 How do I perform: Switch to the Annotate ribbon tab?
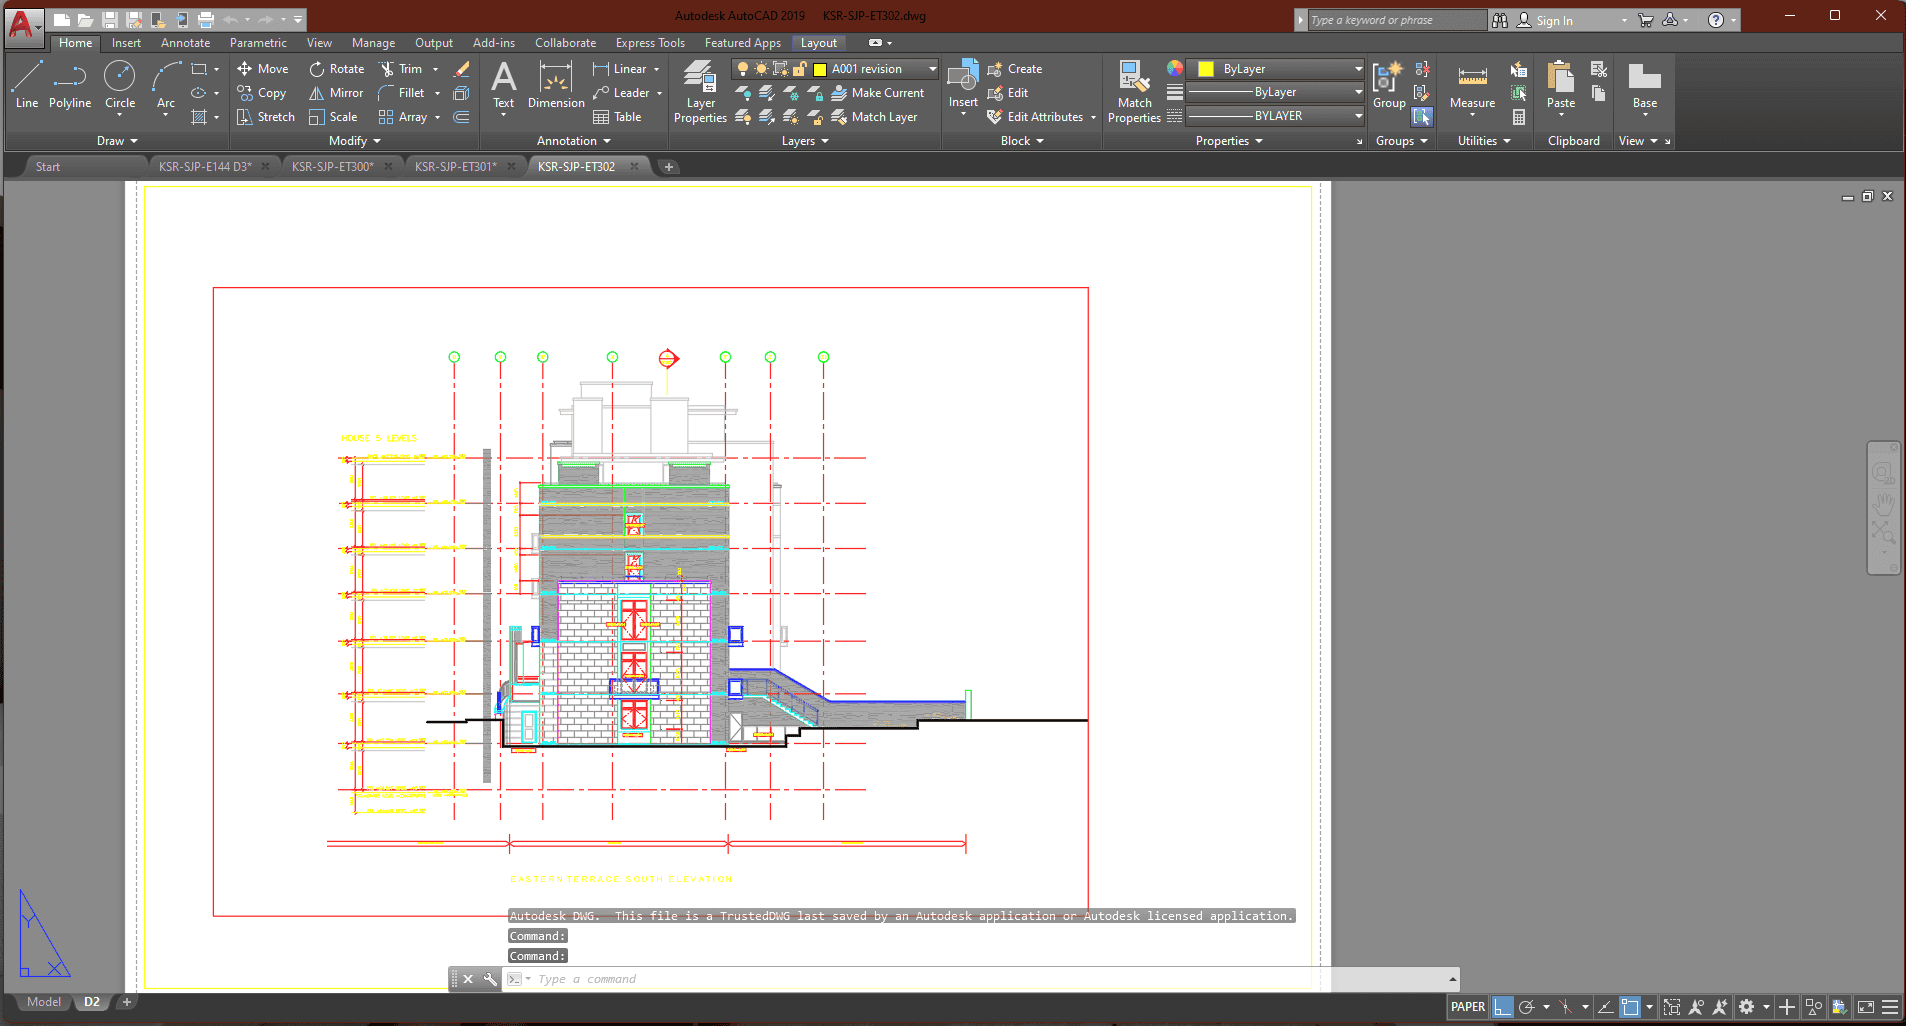185,43
